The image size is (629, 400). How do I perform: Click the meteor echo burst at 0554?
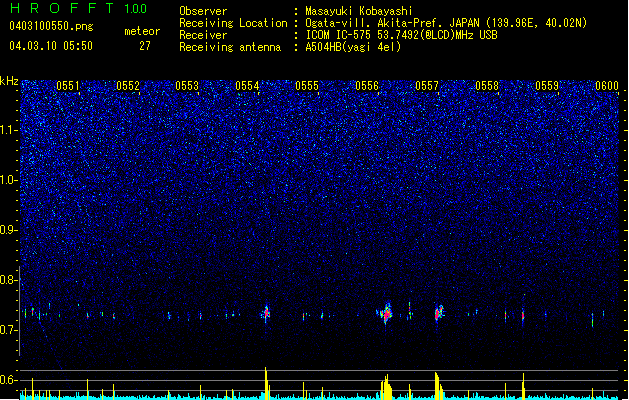[266, 313]
